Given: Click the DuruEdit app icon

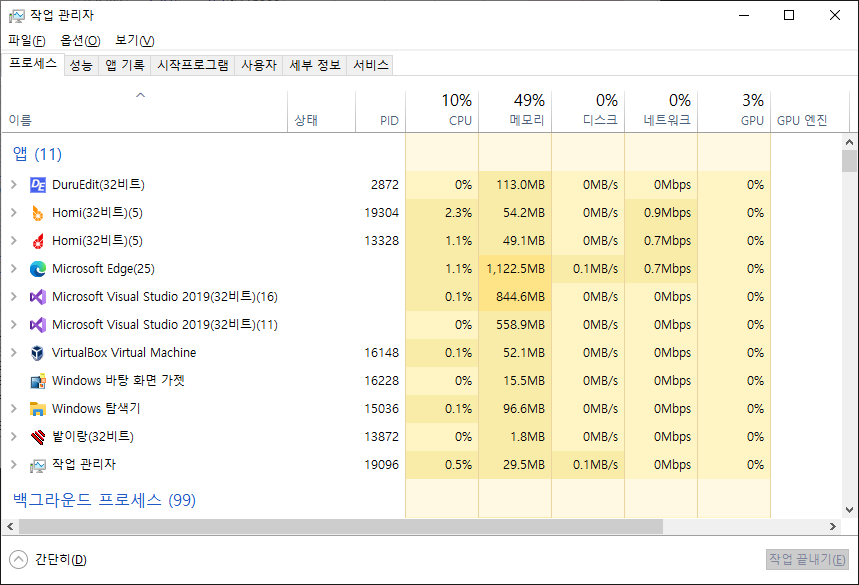Looking at the screenshot, I should point(38,185).
